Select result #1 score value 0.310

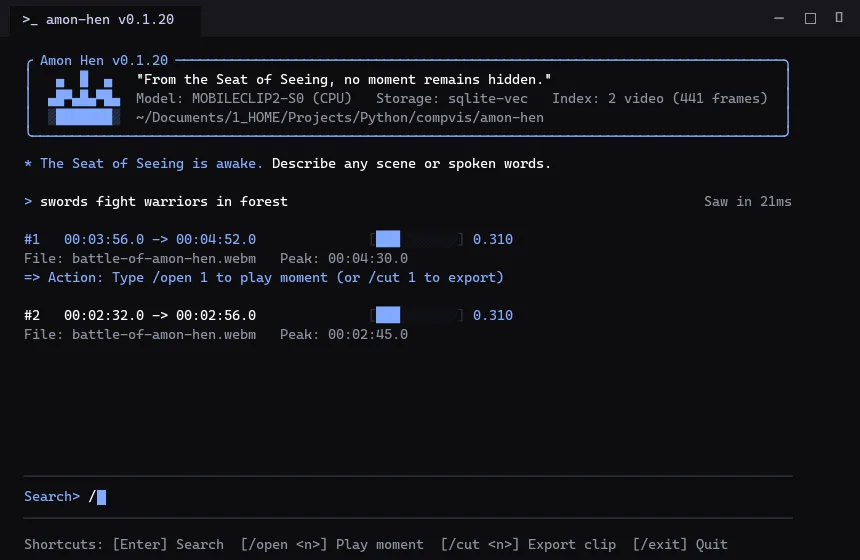point(493,239)
